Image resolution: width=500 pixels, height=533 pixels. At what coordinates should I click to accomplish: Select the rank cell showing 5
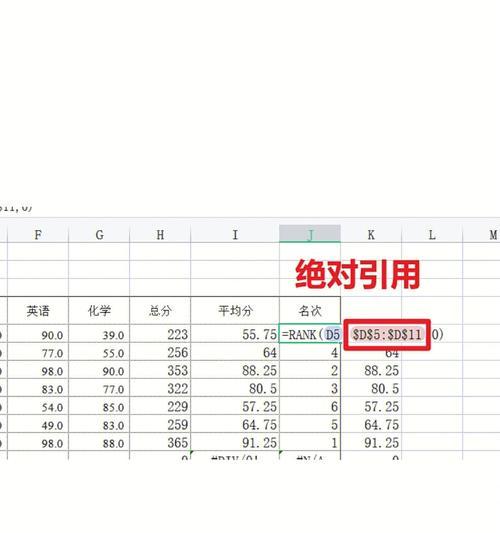coord(310,424)
